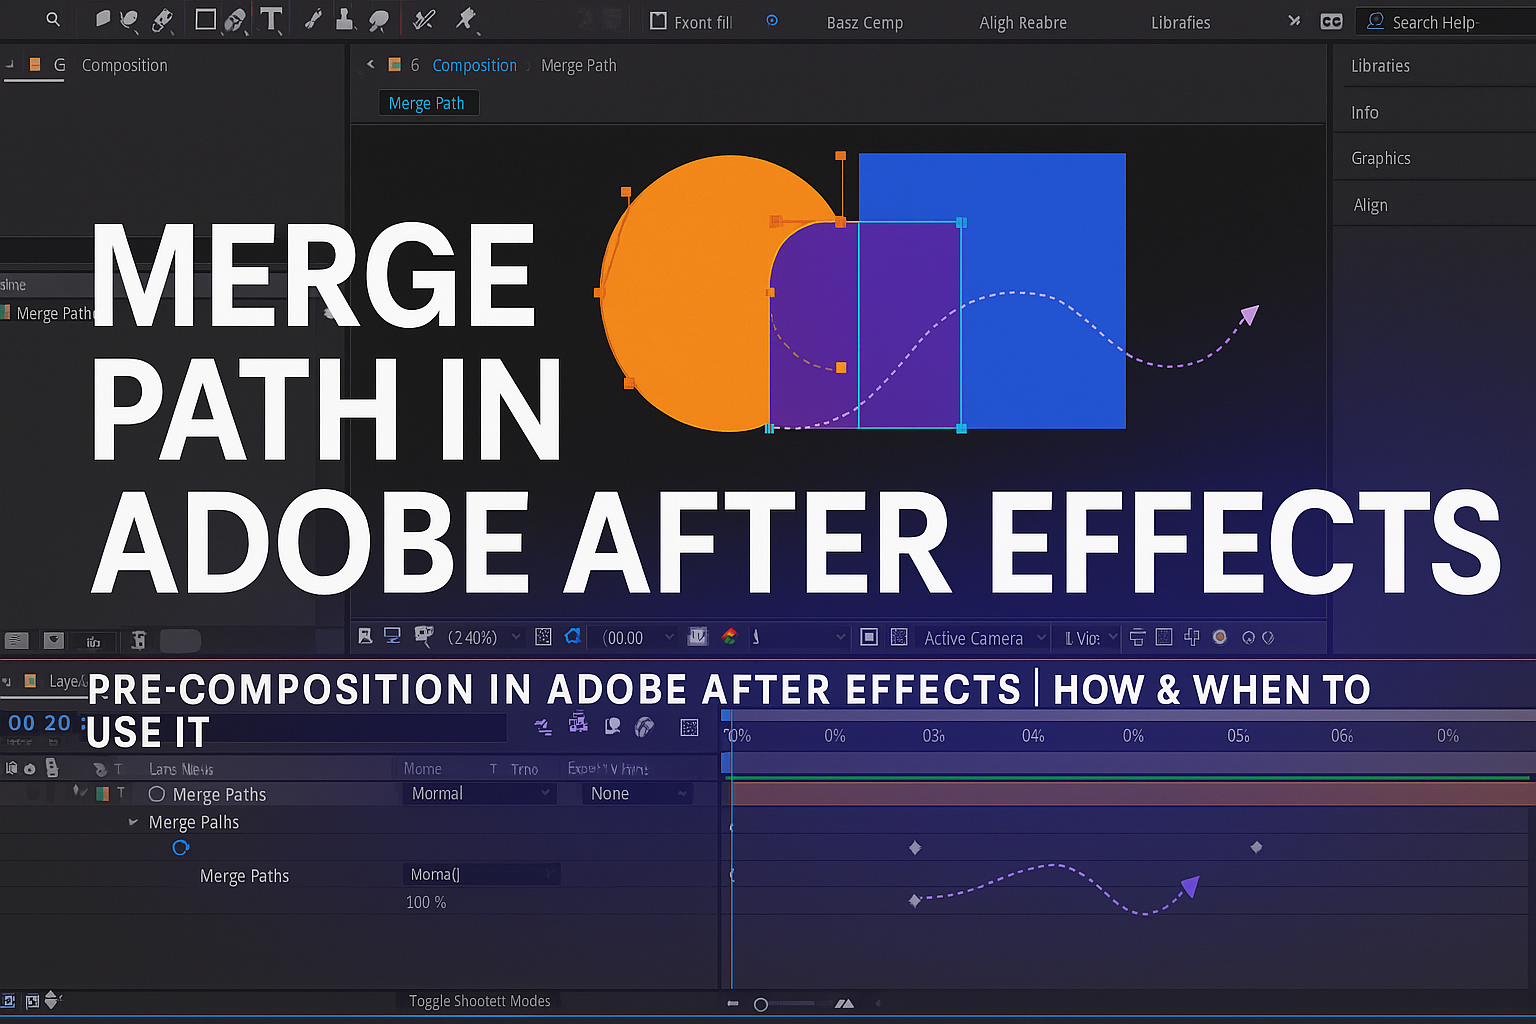Click the 100 % opacity value
The width and height of the screenshot is (1536, 1024).
pos(426,902)
